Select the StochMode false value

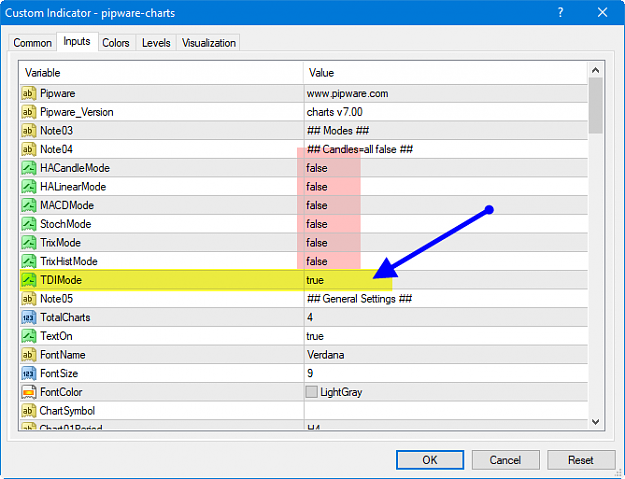pos(317,224)
